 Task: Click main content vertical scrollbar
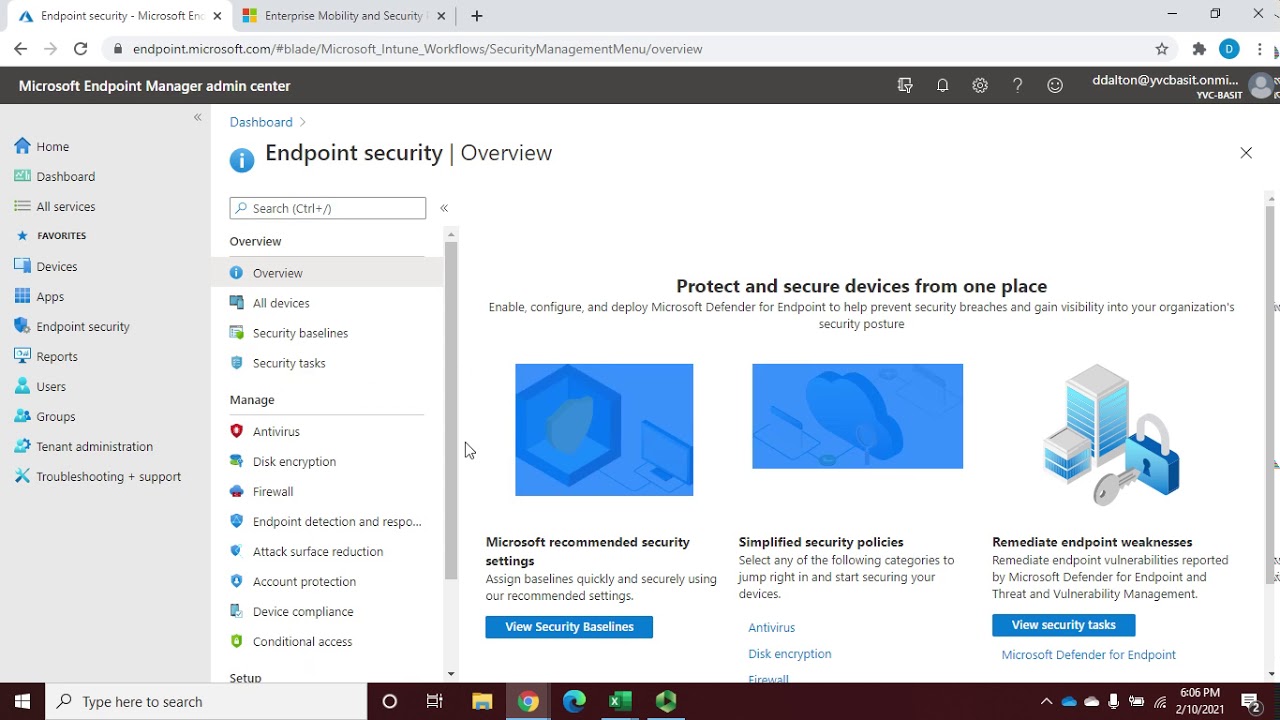click(1271, 394)
